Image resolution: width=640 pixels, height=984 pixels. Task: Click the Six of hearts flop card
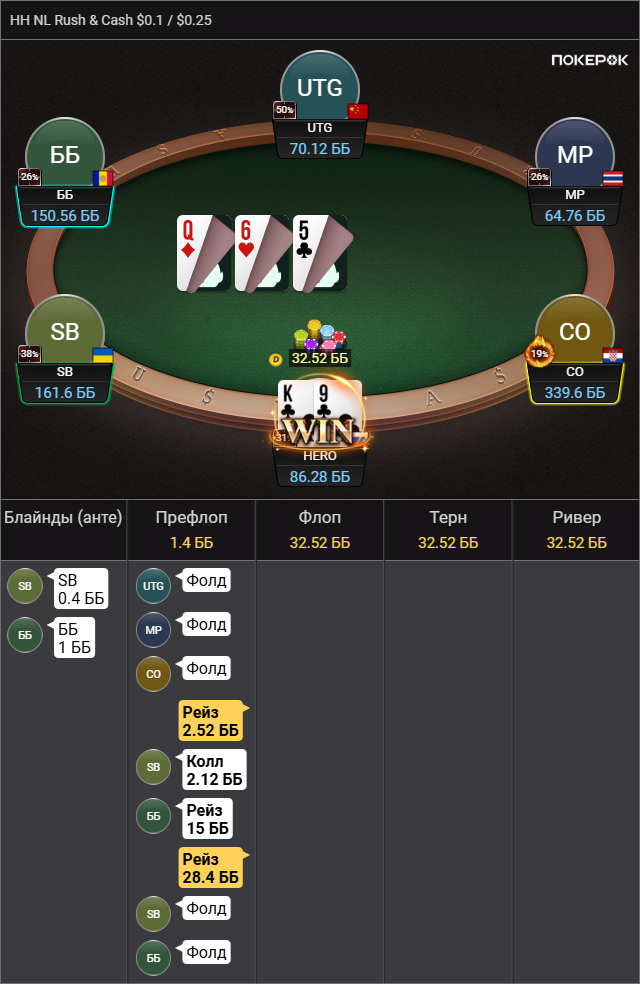pos(262,253)
